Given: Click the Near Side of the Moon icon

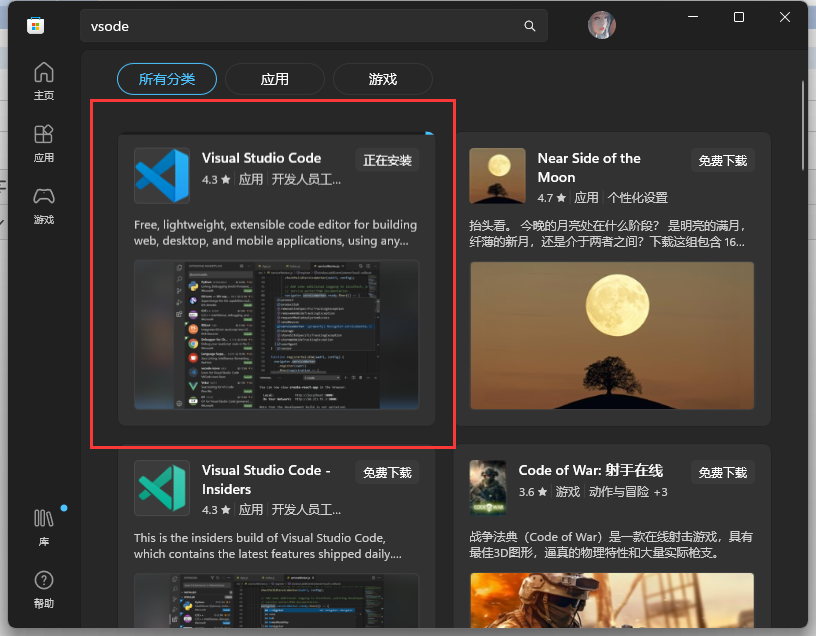Looking at the screenshot, I should pyautogui.click(x=498, y=175).
